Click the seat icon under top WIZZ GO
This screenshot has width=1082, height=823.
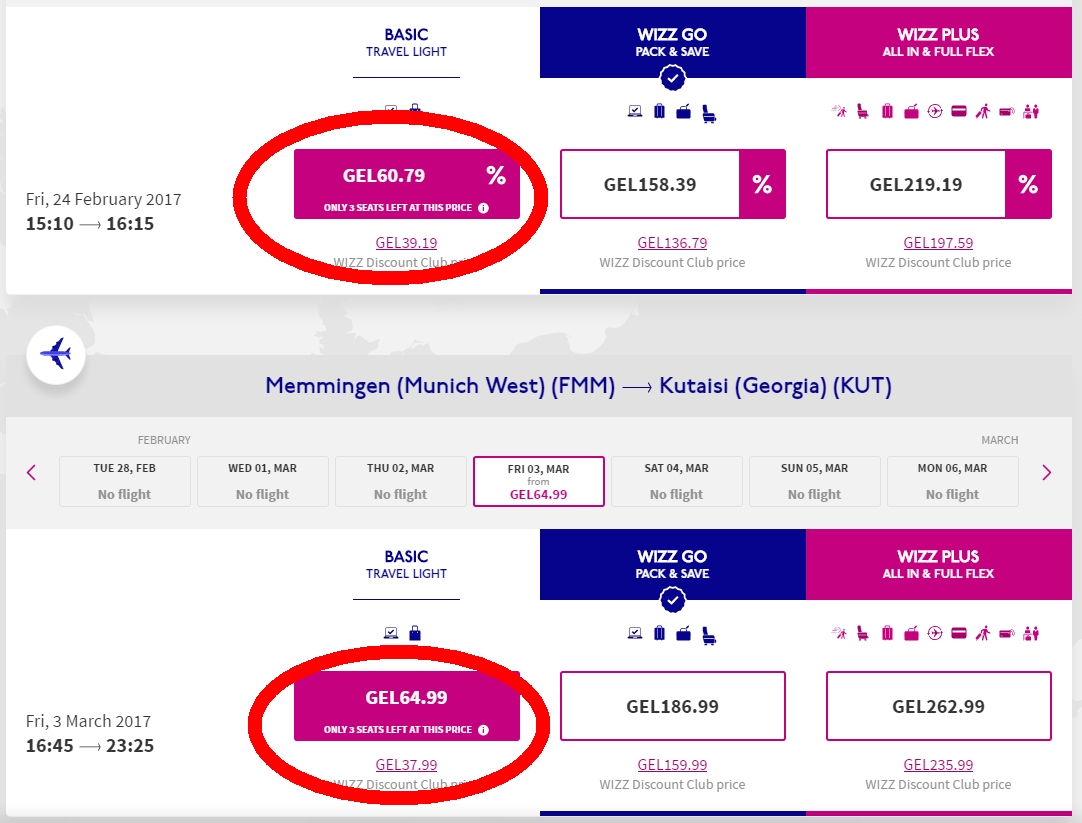(709, 113)
